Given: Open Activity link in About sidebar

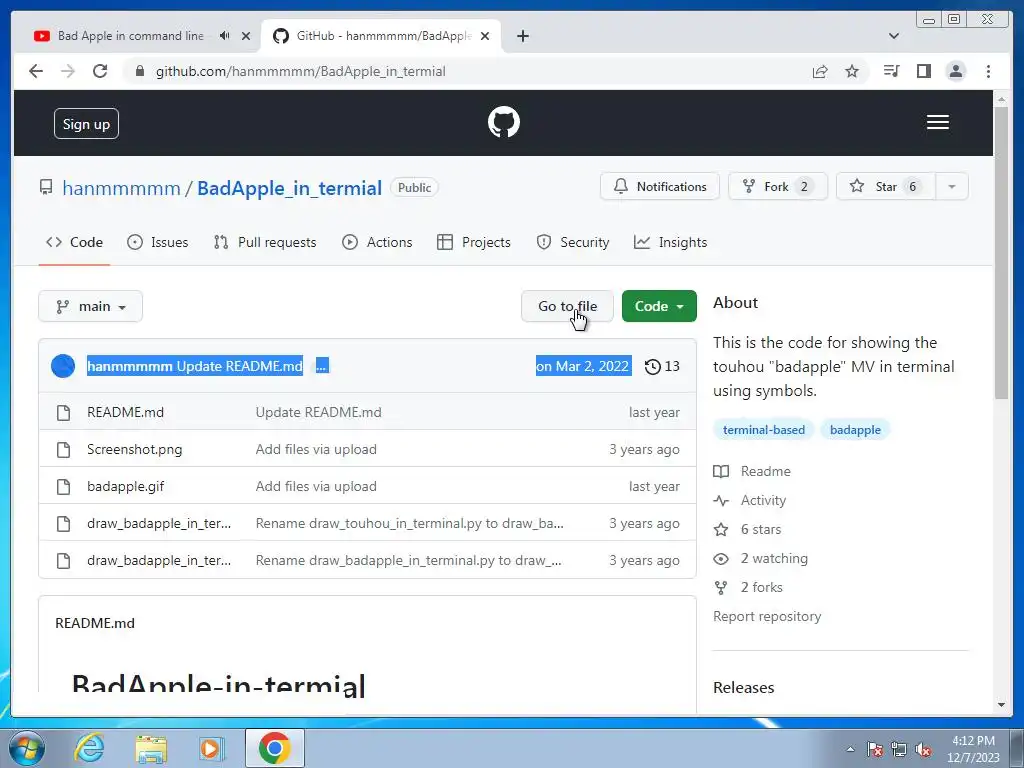Looking at the screenshot, I should (750, 501).
